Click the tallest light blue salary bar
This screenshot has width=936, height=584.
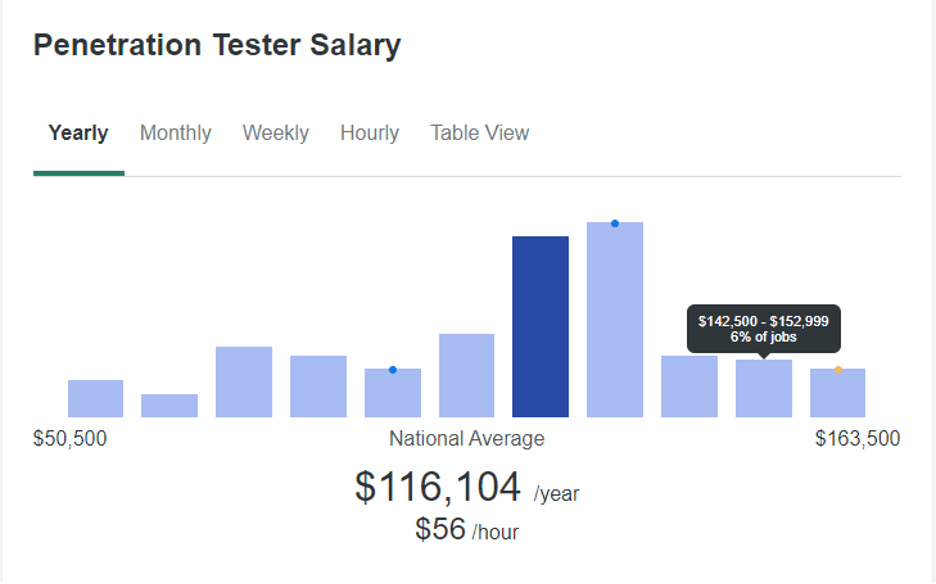pos(615,319)
